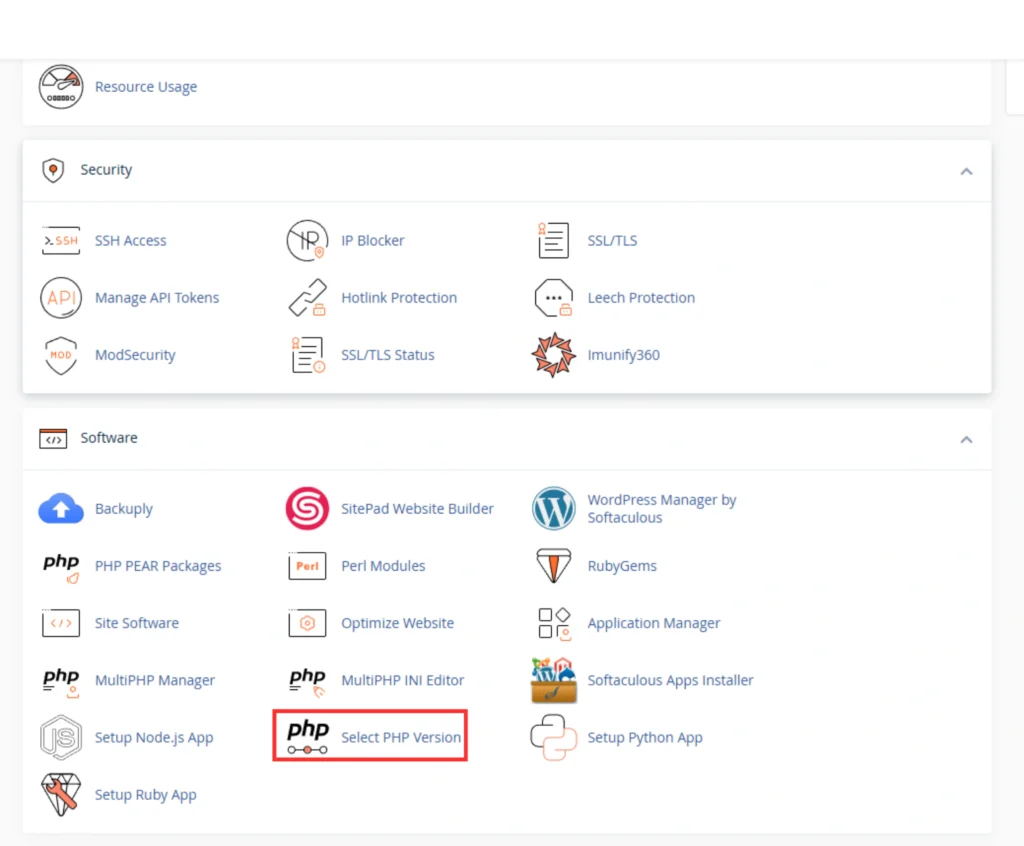Open Softaculous Apps Installer link
This screenshot has width=1024, height=846.
point(671,680)
